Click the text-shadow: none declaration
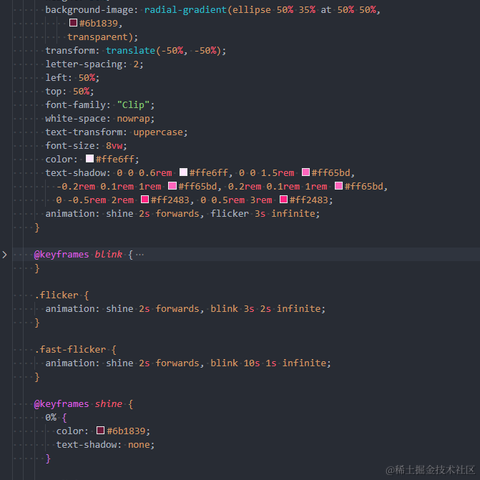Screen dimensions: 480x480 pyautogui.click(x=105, y=445)
